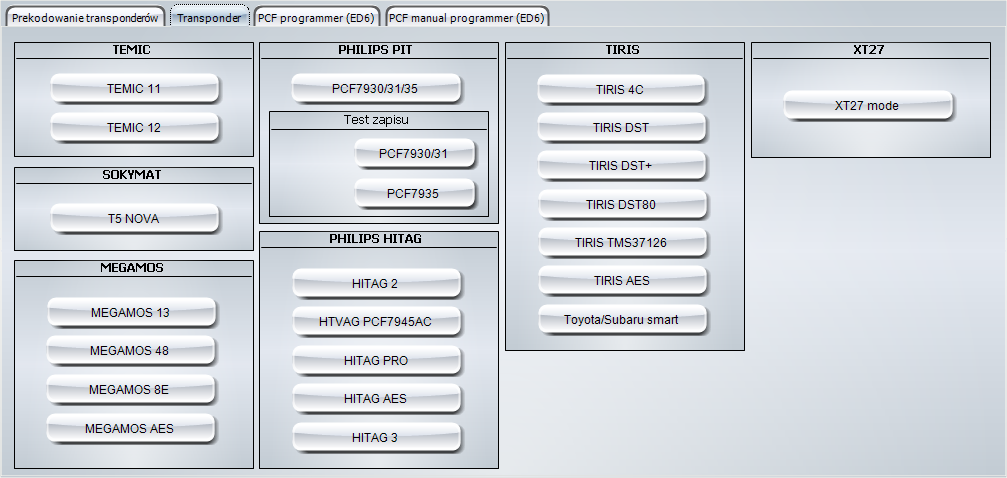Choose HTVAG PCF7945AC

[376, 321]
